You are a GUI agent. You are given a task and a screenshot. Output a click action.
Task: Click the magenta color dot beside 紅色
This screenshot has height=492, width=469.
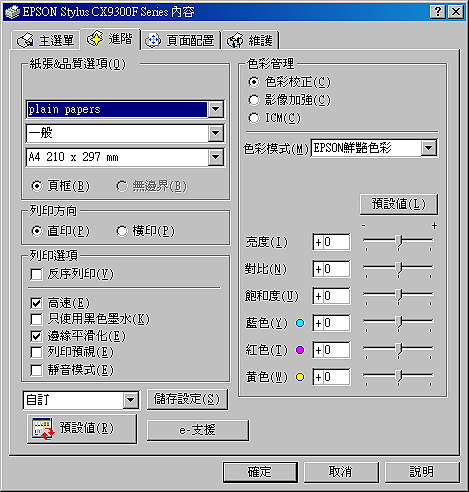point(300,350)
